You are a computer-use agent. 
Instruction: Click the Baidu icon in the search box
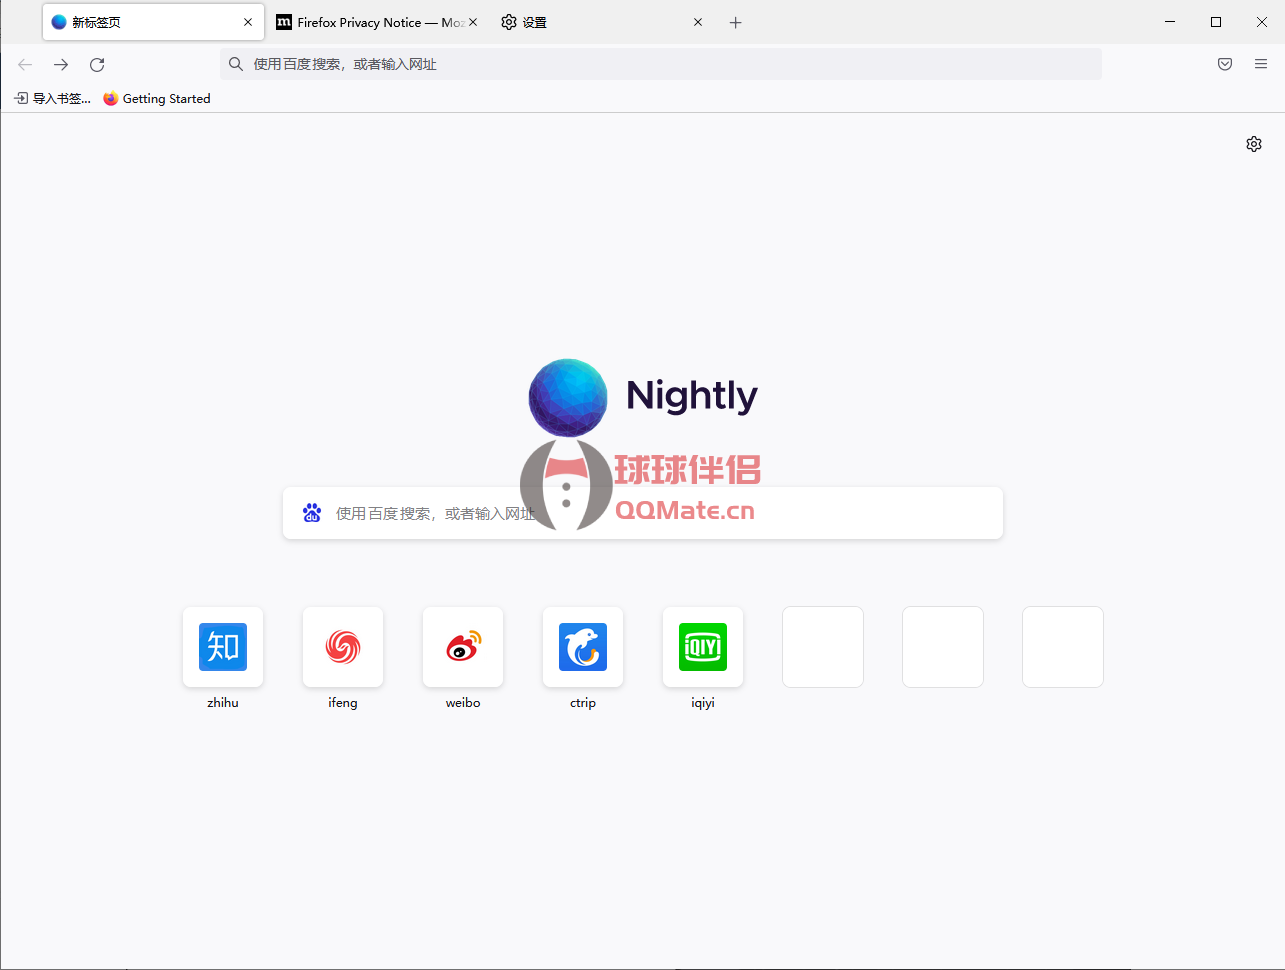click(311, 512)
